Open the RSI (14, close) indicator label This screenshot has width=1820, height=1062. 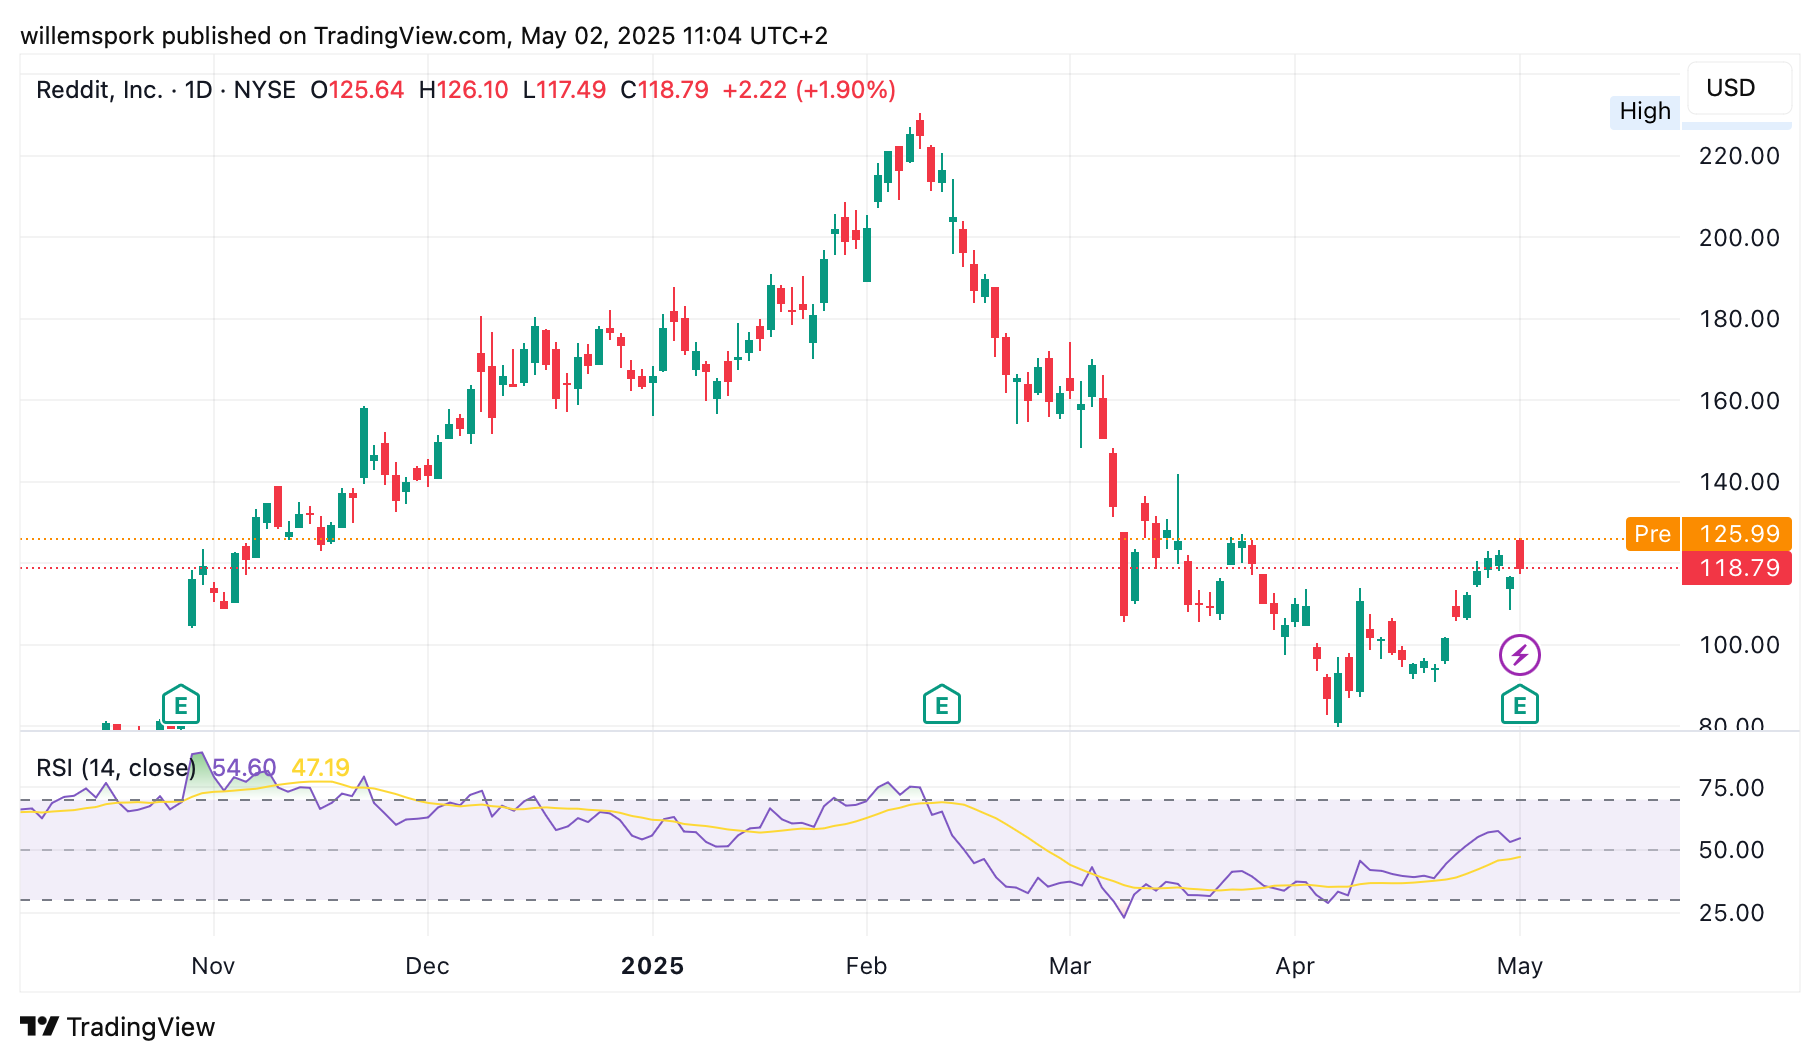(x=115, y=768)
